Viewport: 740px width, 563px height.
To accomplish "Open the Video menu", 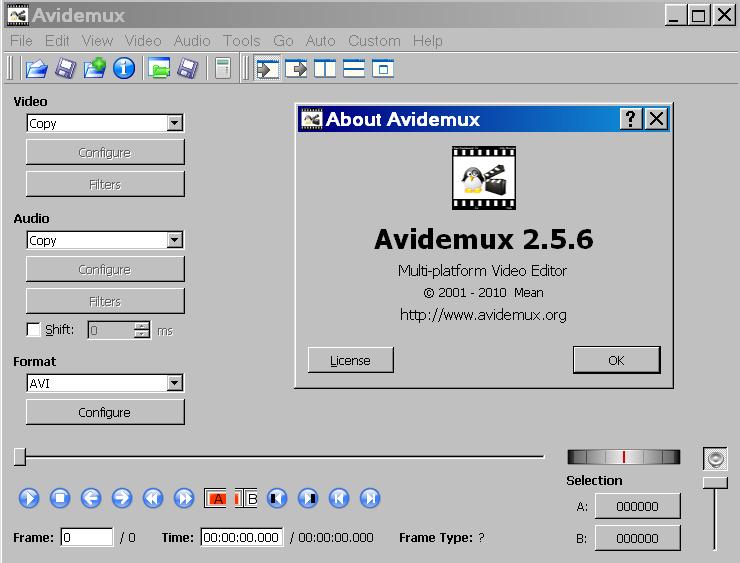I will coord(143,41).
